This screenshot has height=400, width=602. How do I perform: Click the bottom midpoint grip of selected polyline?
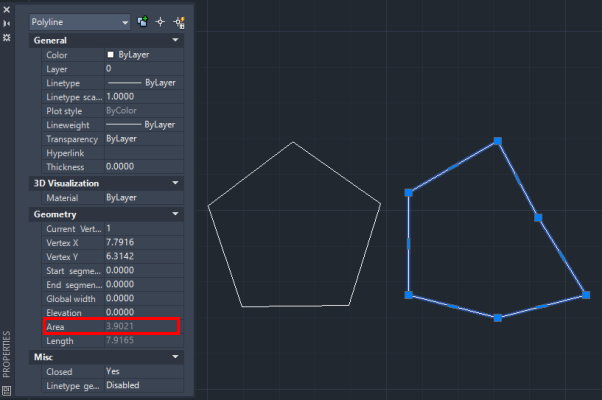pyautogui.click(x=497, y=317)
